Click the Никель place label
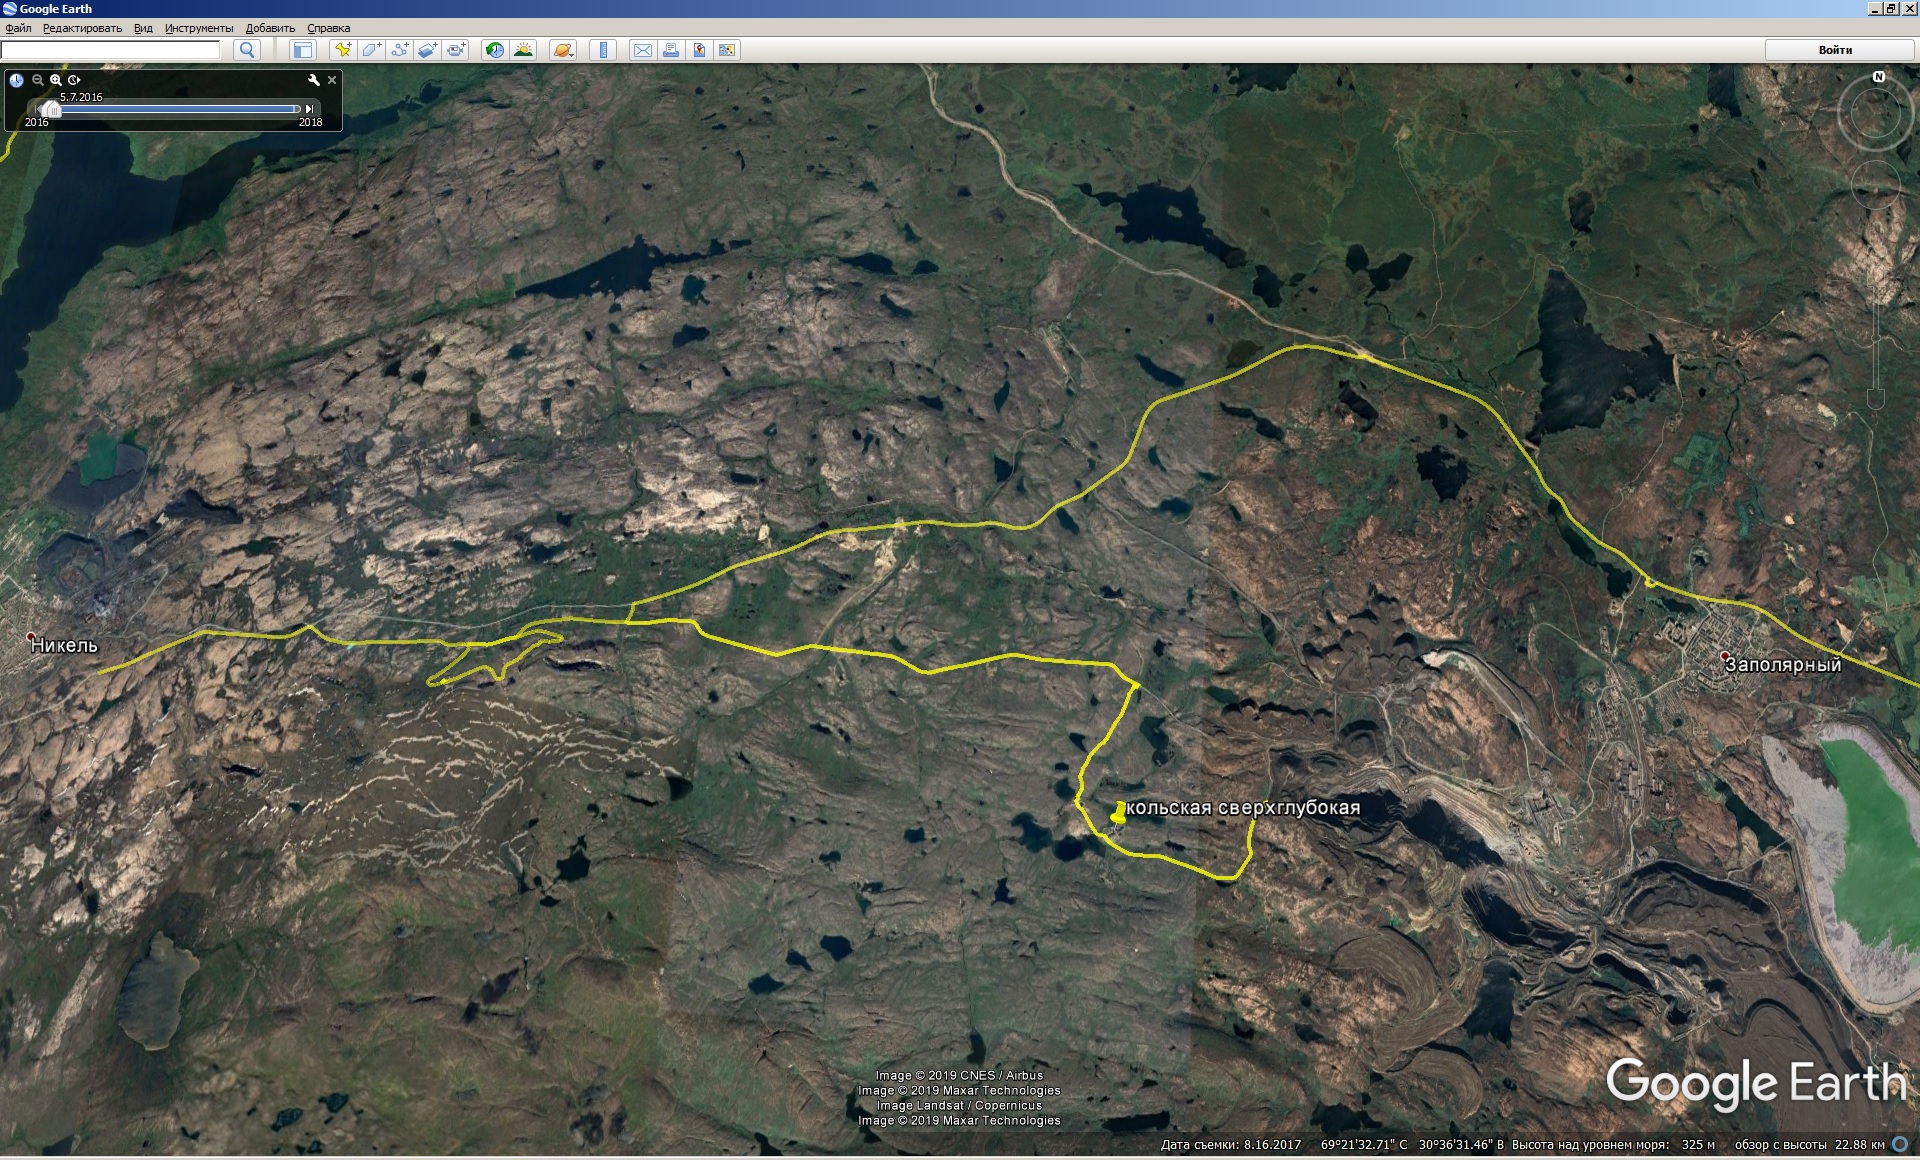 pyautogui.click(x=65, y=646)
